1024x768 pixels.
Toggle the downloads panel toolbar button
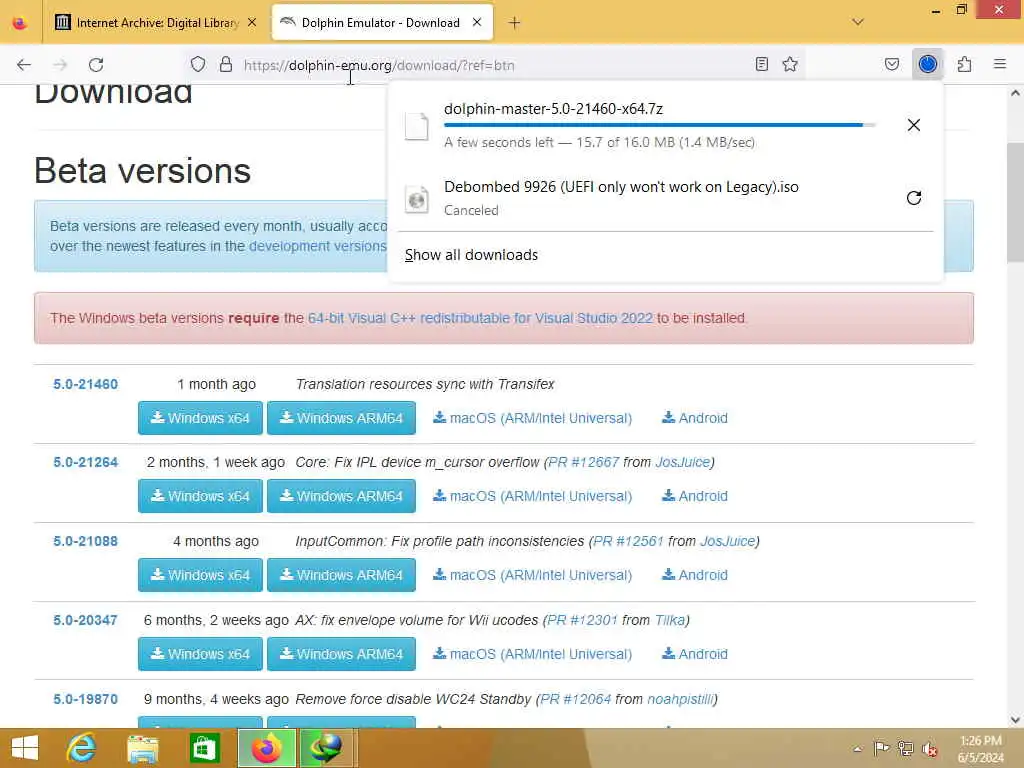pyautogui.click(x=927, y=64)
